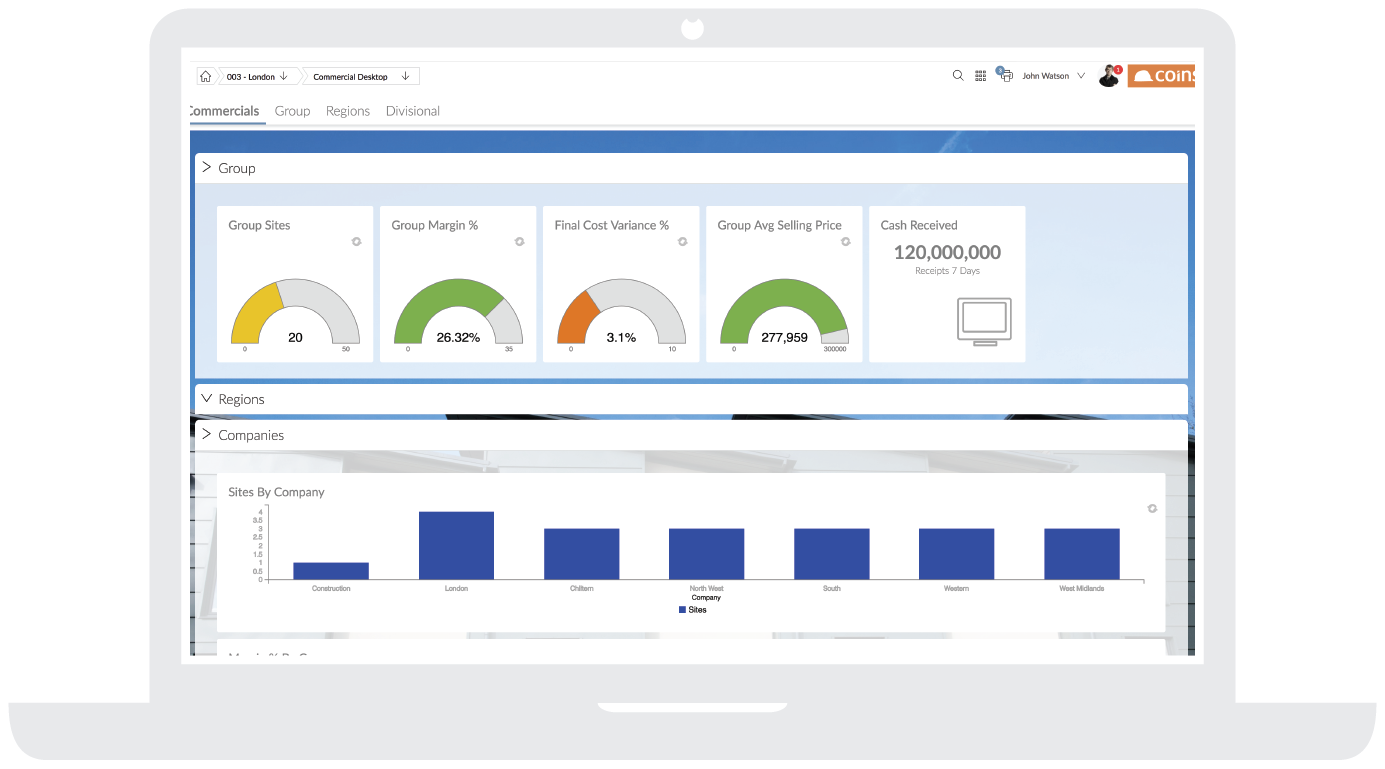
Task: Toggle the Companies section chevron
Action: pos(207,435)
